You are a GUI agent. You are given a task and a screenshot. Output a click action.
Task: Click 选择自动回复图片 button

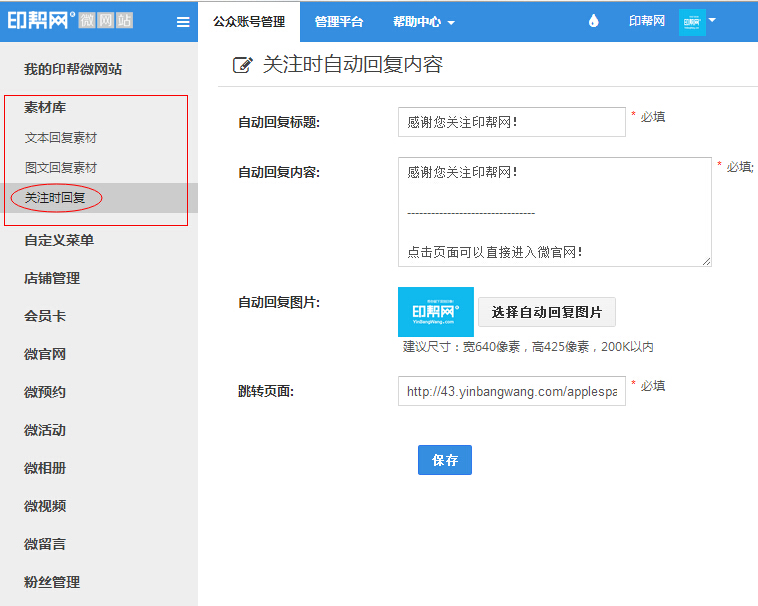[x=547, y=312]
